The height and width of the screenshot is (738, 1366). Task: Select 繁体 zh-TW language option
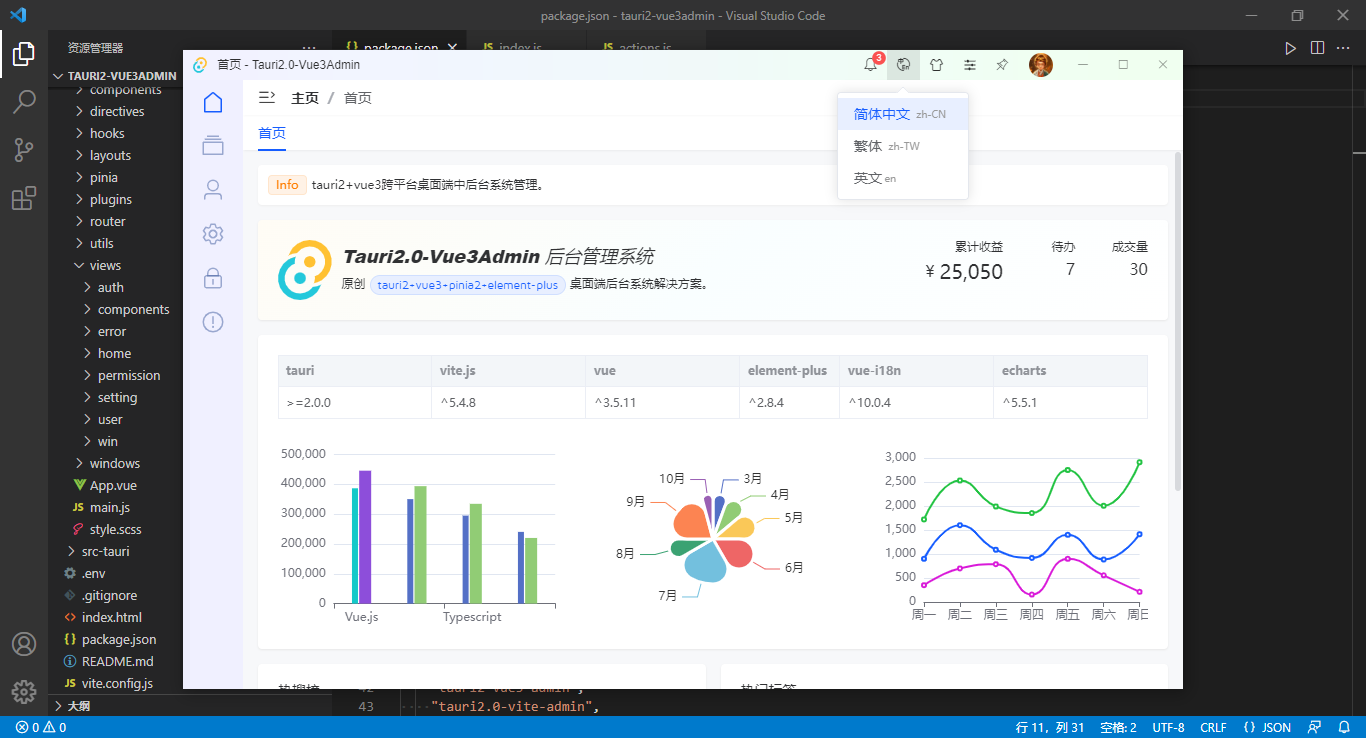point(903,146)
